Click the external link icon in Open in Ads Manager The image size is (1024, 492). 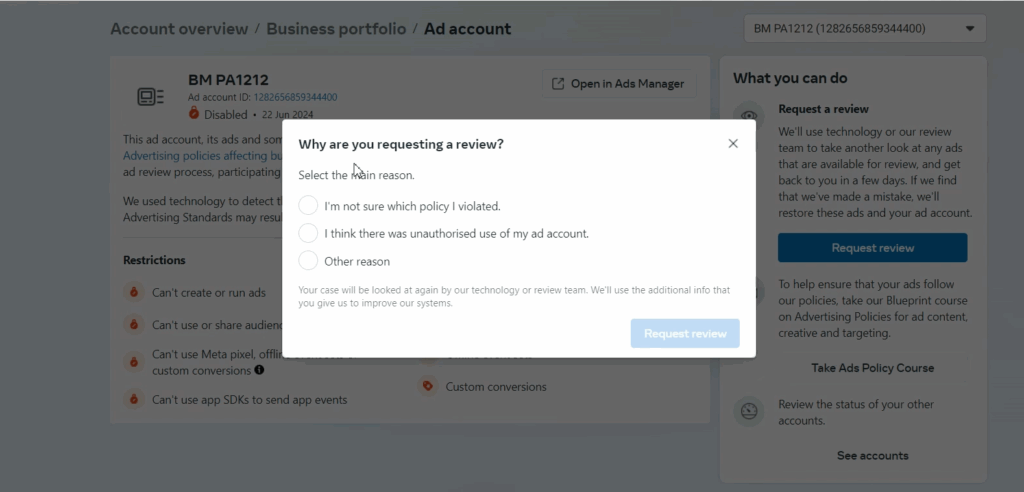click(x=558, y=84)
